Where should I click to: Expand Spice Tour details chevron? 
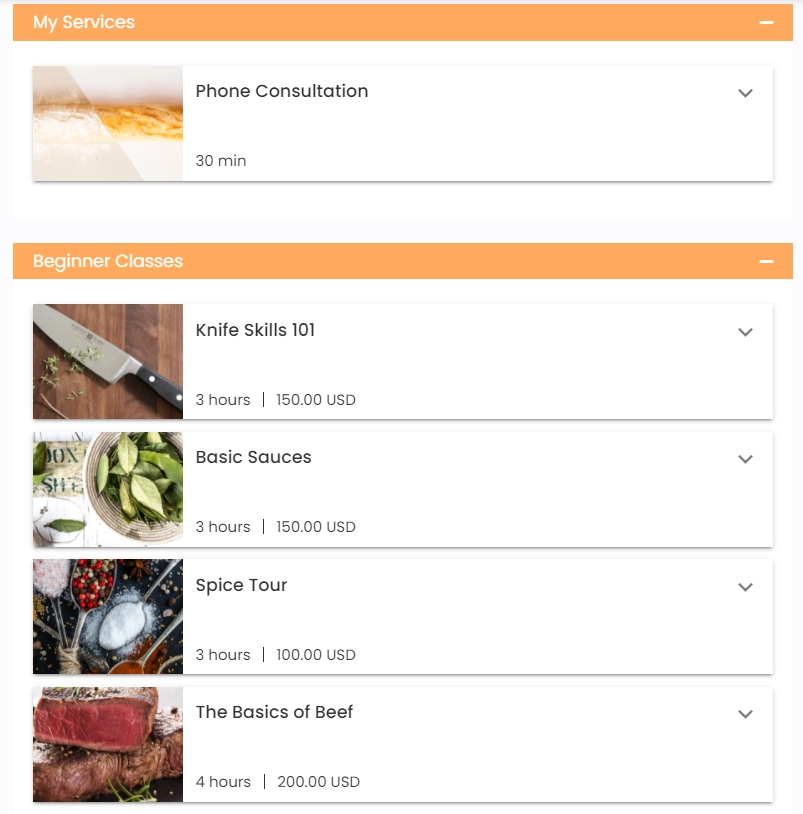click(745, 587)
